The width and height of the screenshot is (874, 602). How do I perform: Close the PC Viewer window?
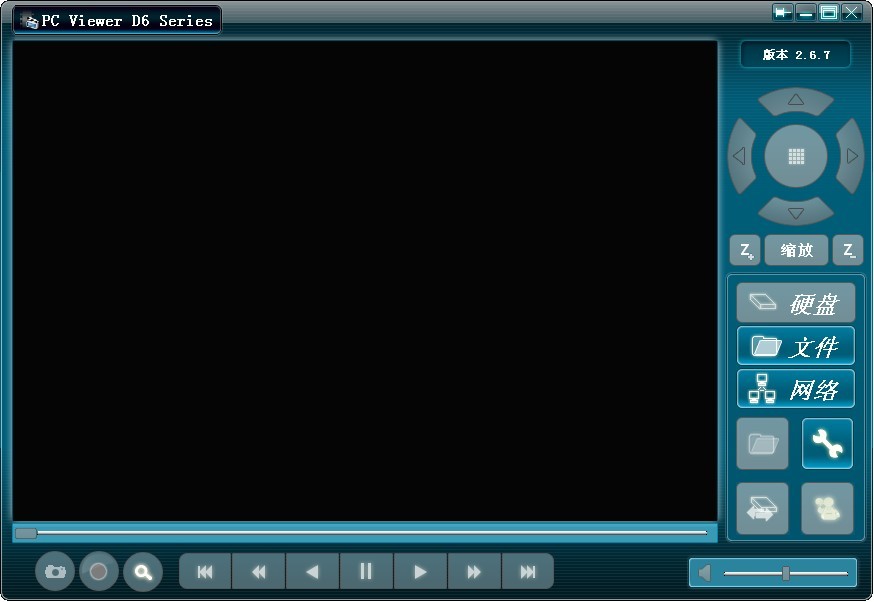[852, 13]
